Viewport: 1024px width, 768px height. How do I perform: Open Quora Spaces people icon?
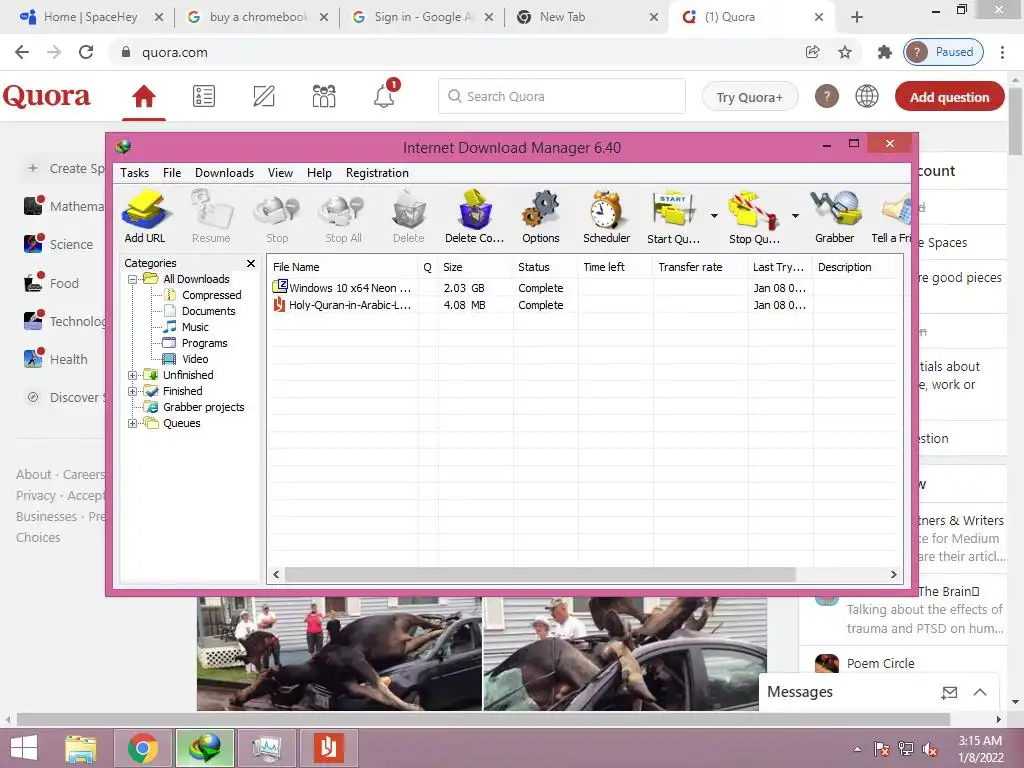pyautogui.click(x=324, y=97)
